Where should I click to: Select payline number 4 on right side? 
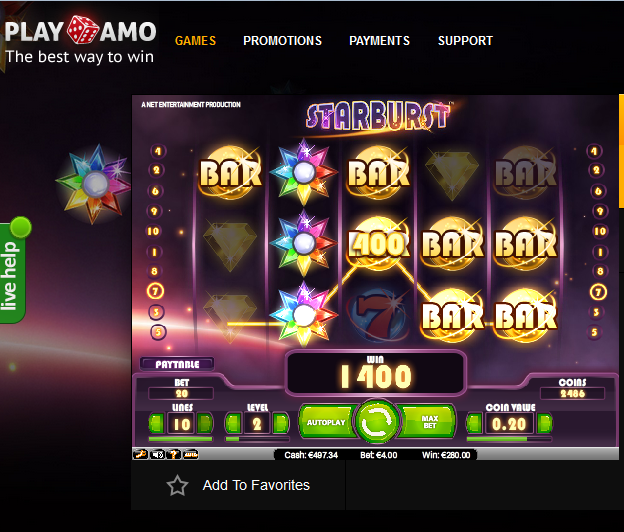click(x=594, y=151)
